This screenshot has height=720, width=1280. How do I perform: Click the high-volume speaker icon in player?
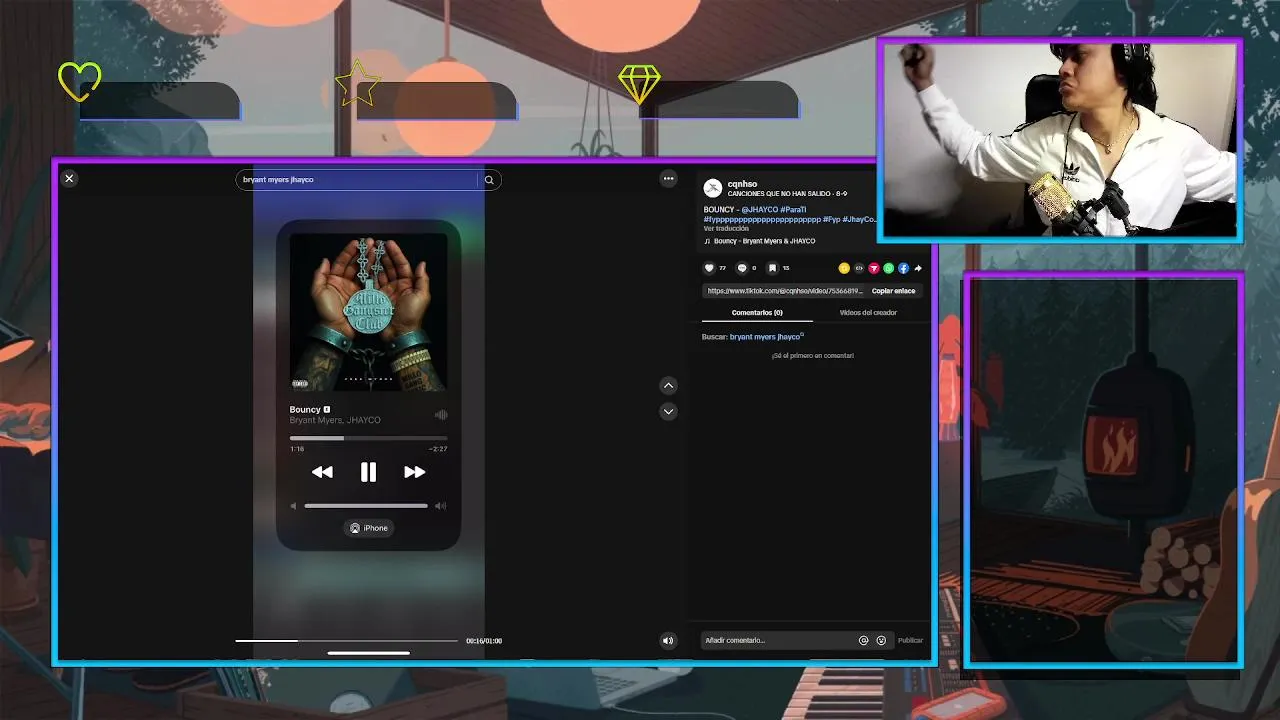[x=441, y=506]
